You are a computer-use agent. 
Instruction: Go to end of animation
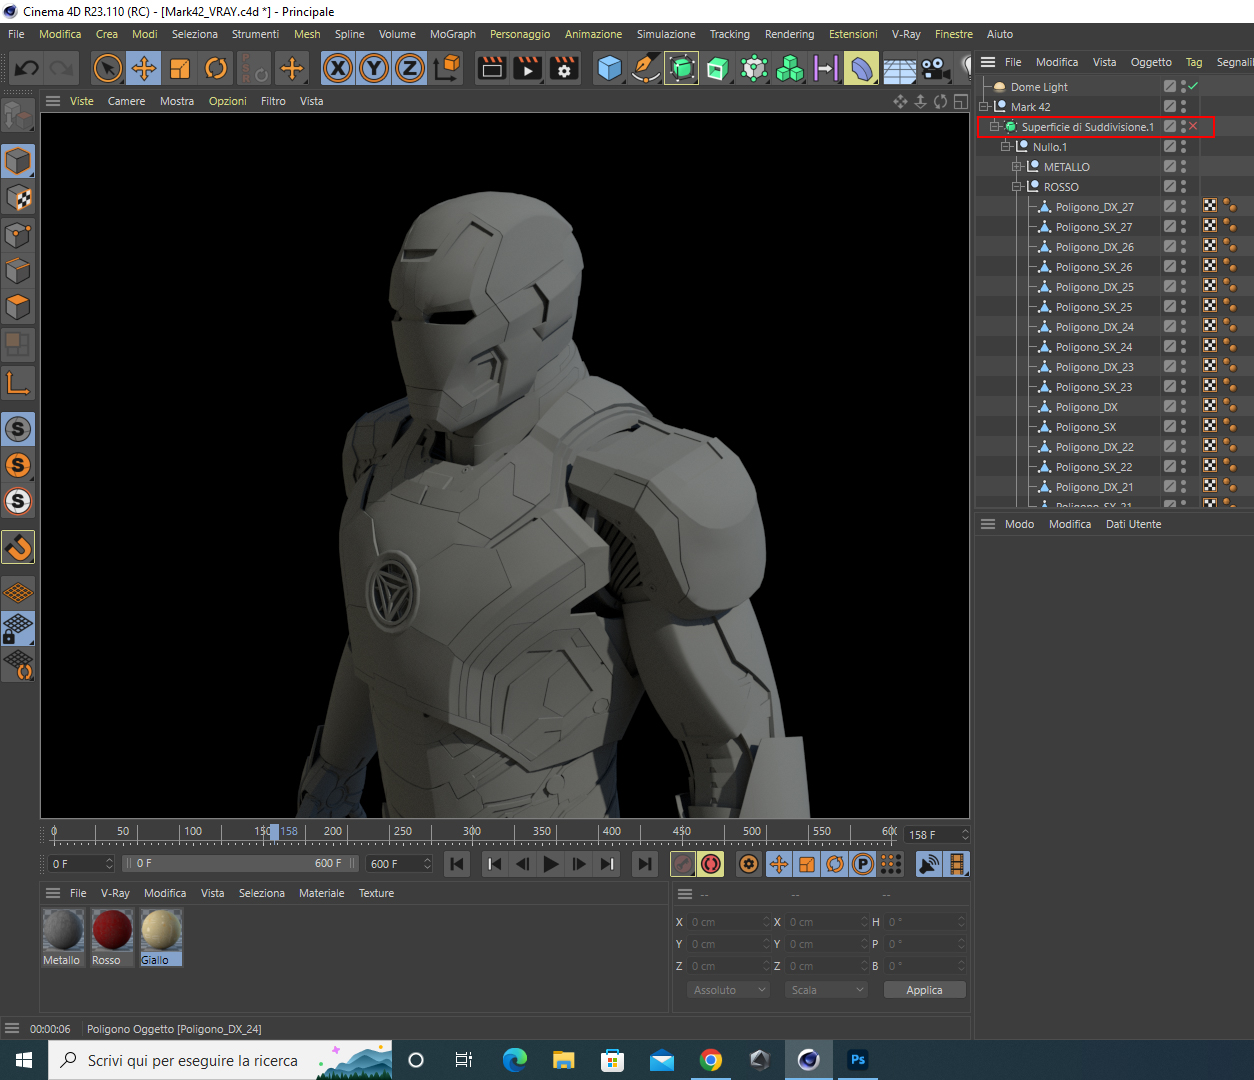[645, 864]
